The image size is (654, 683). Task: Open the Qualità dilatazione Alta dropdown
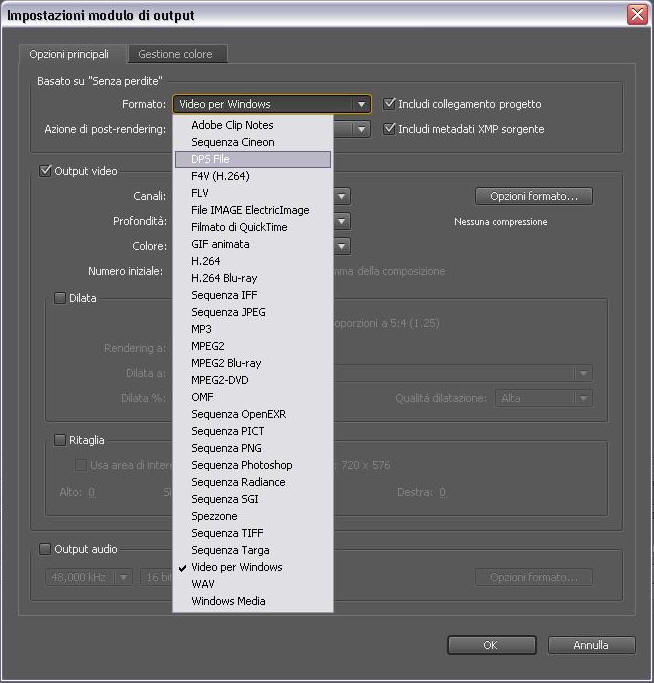click(544, 398)
